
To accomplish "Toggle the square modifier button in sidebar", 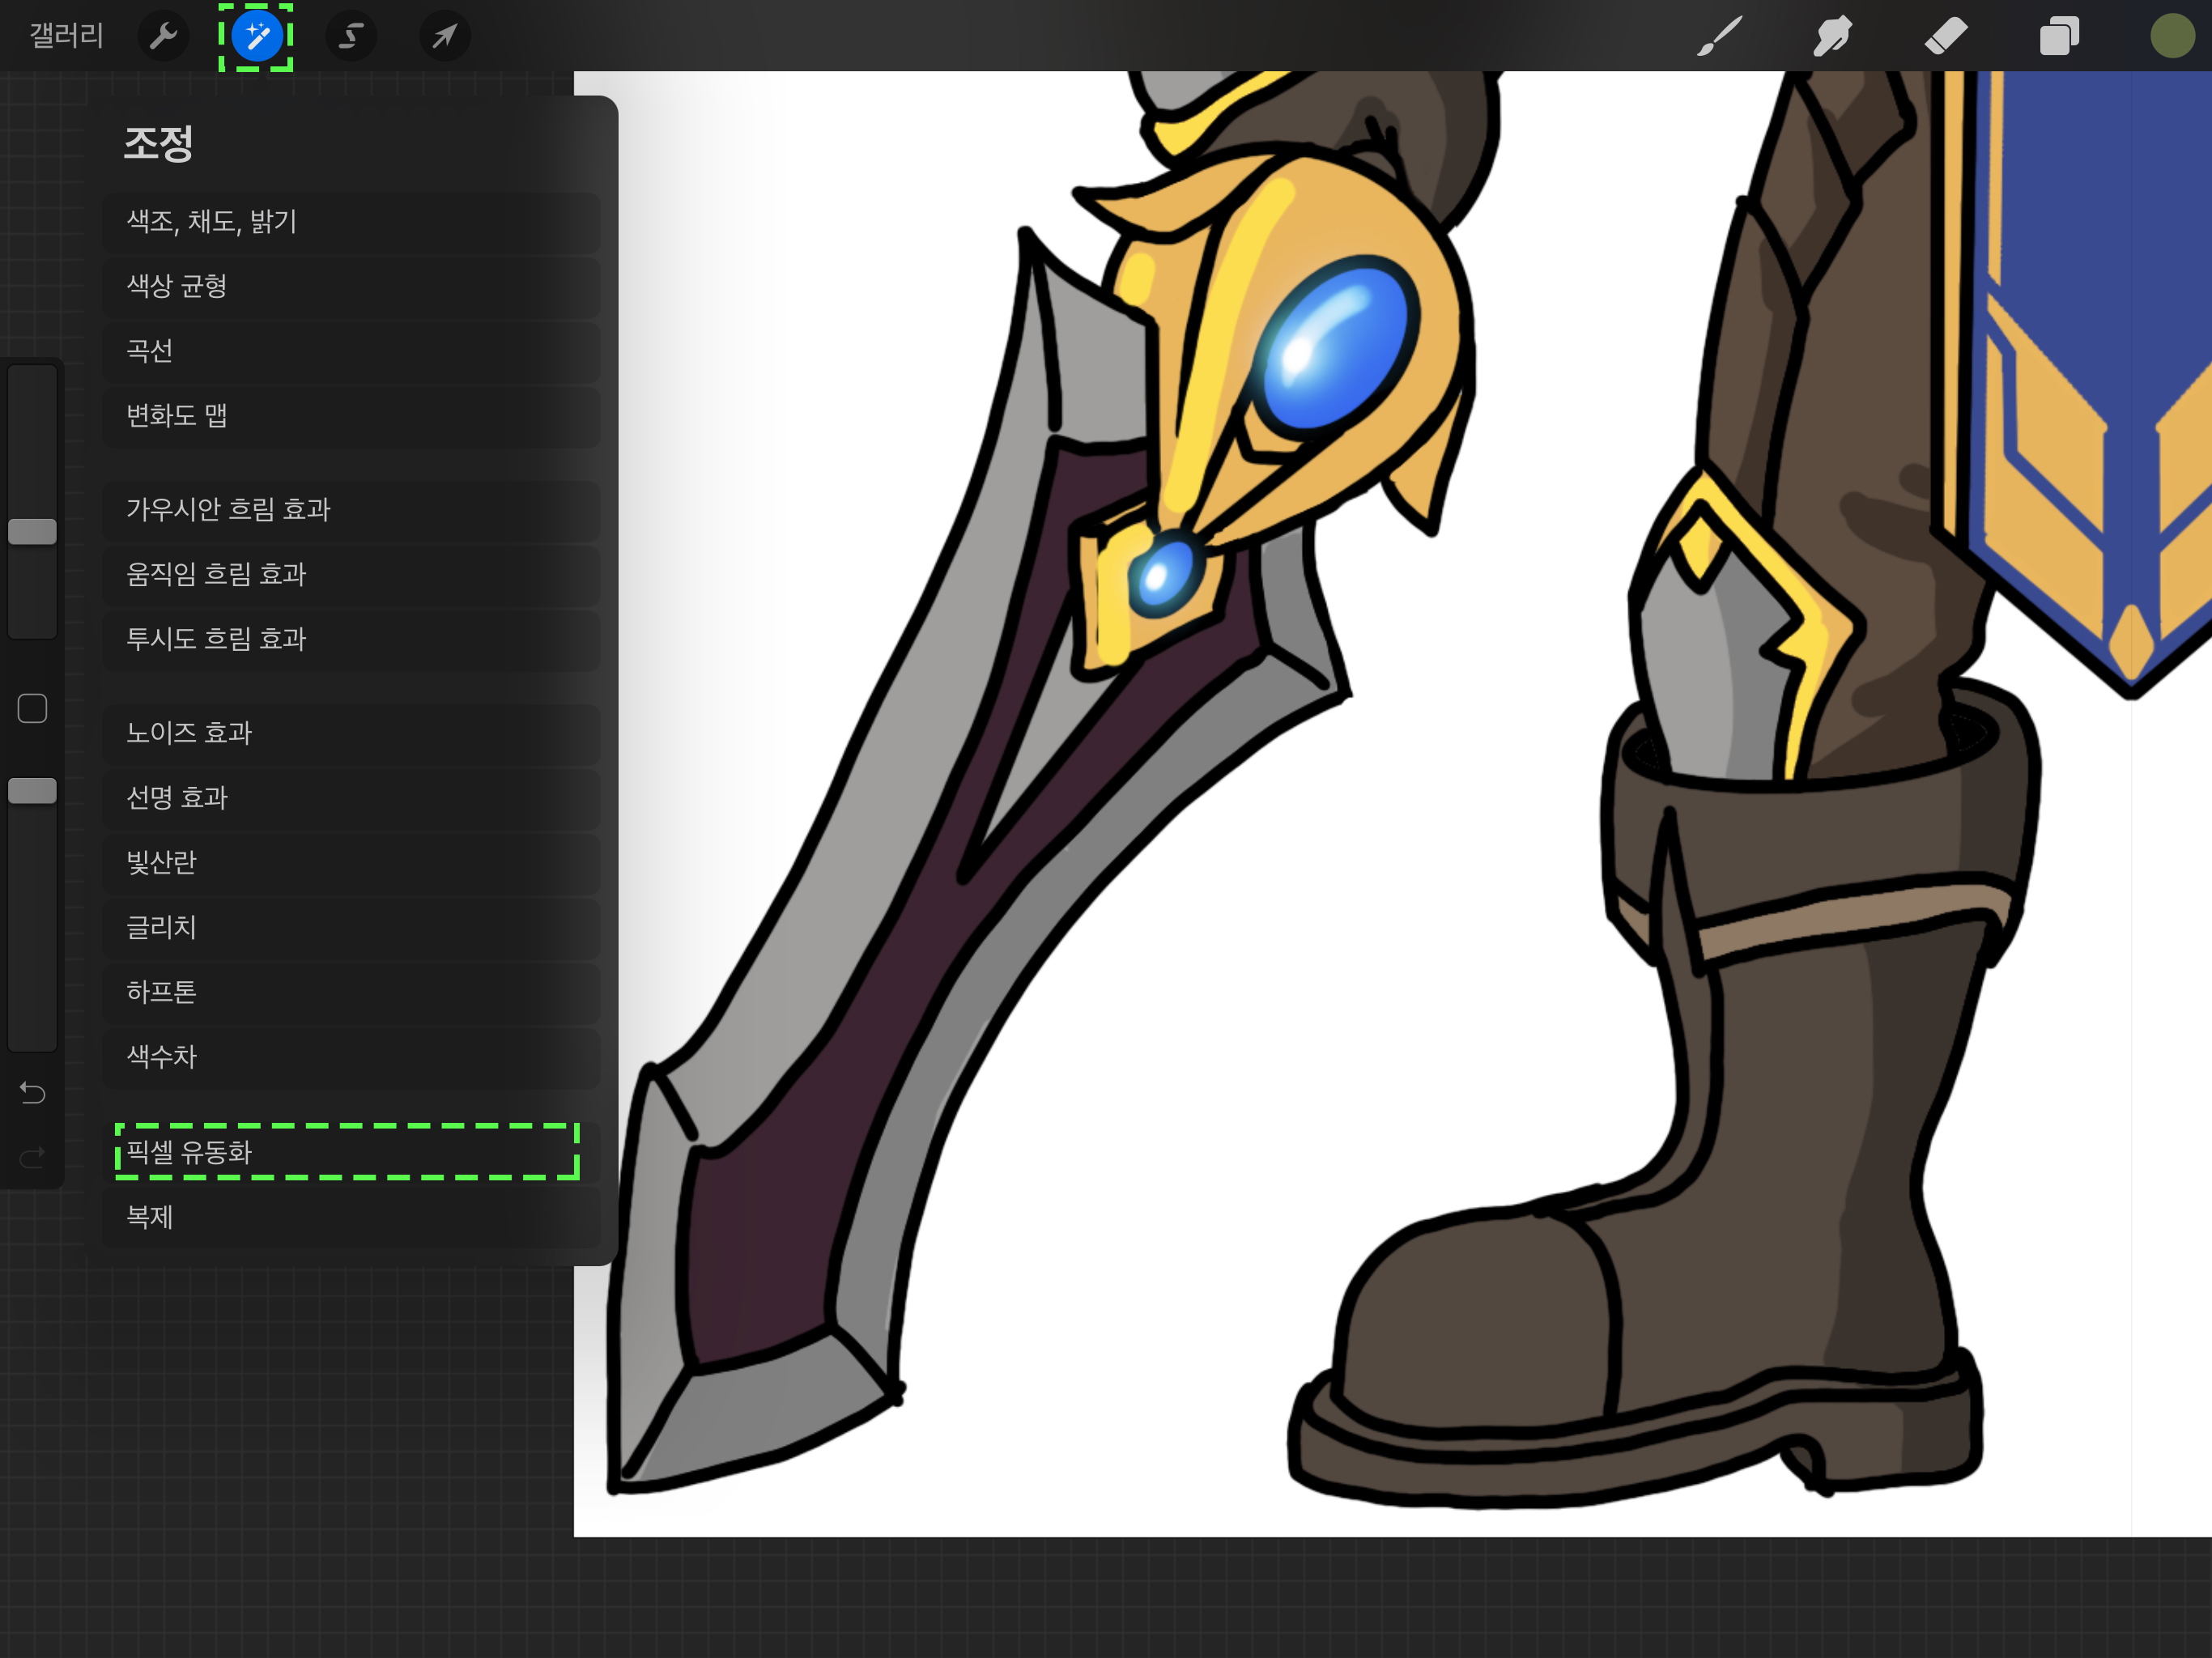I will tap(32, 708).
